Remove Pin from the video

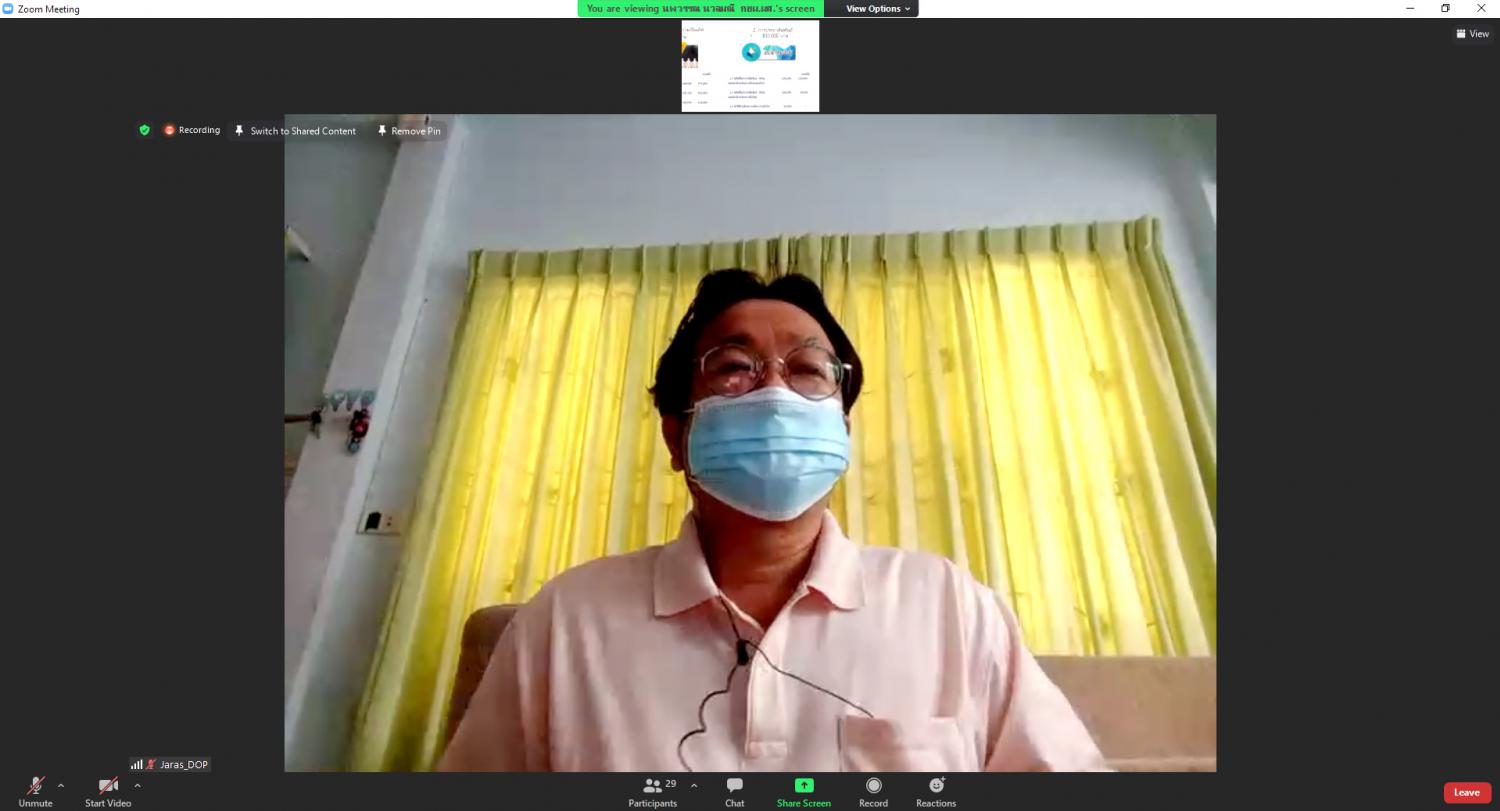(x=409, y=131)
